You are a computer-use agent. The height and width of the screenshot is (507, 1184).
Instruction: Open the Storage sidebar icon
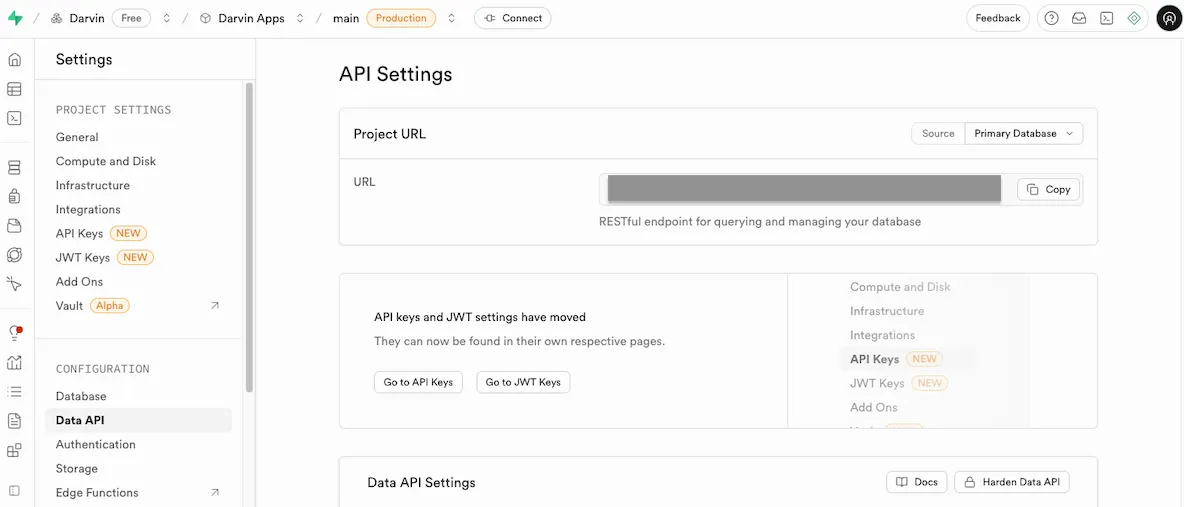coord(14,225)
